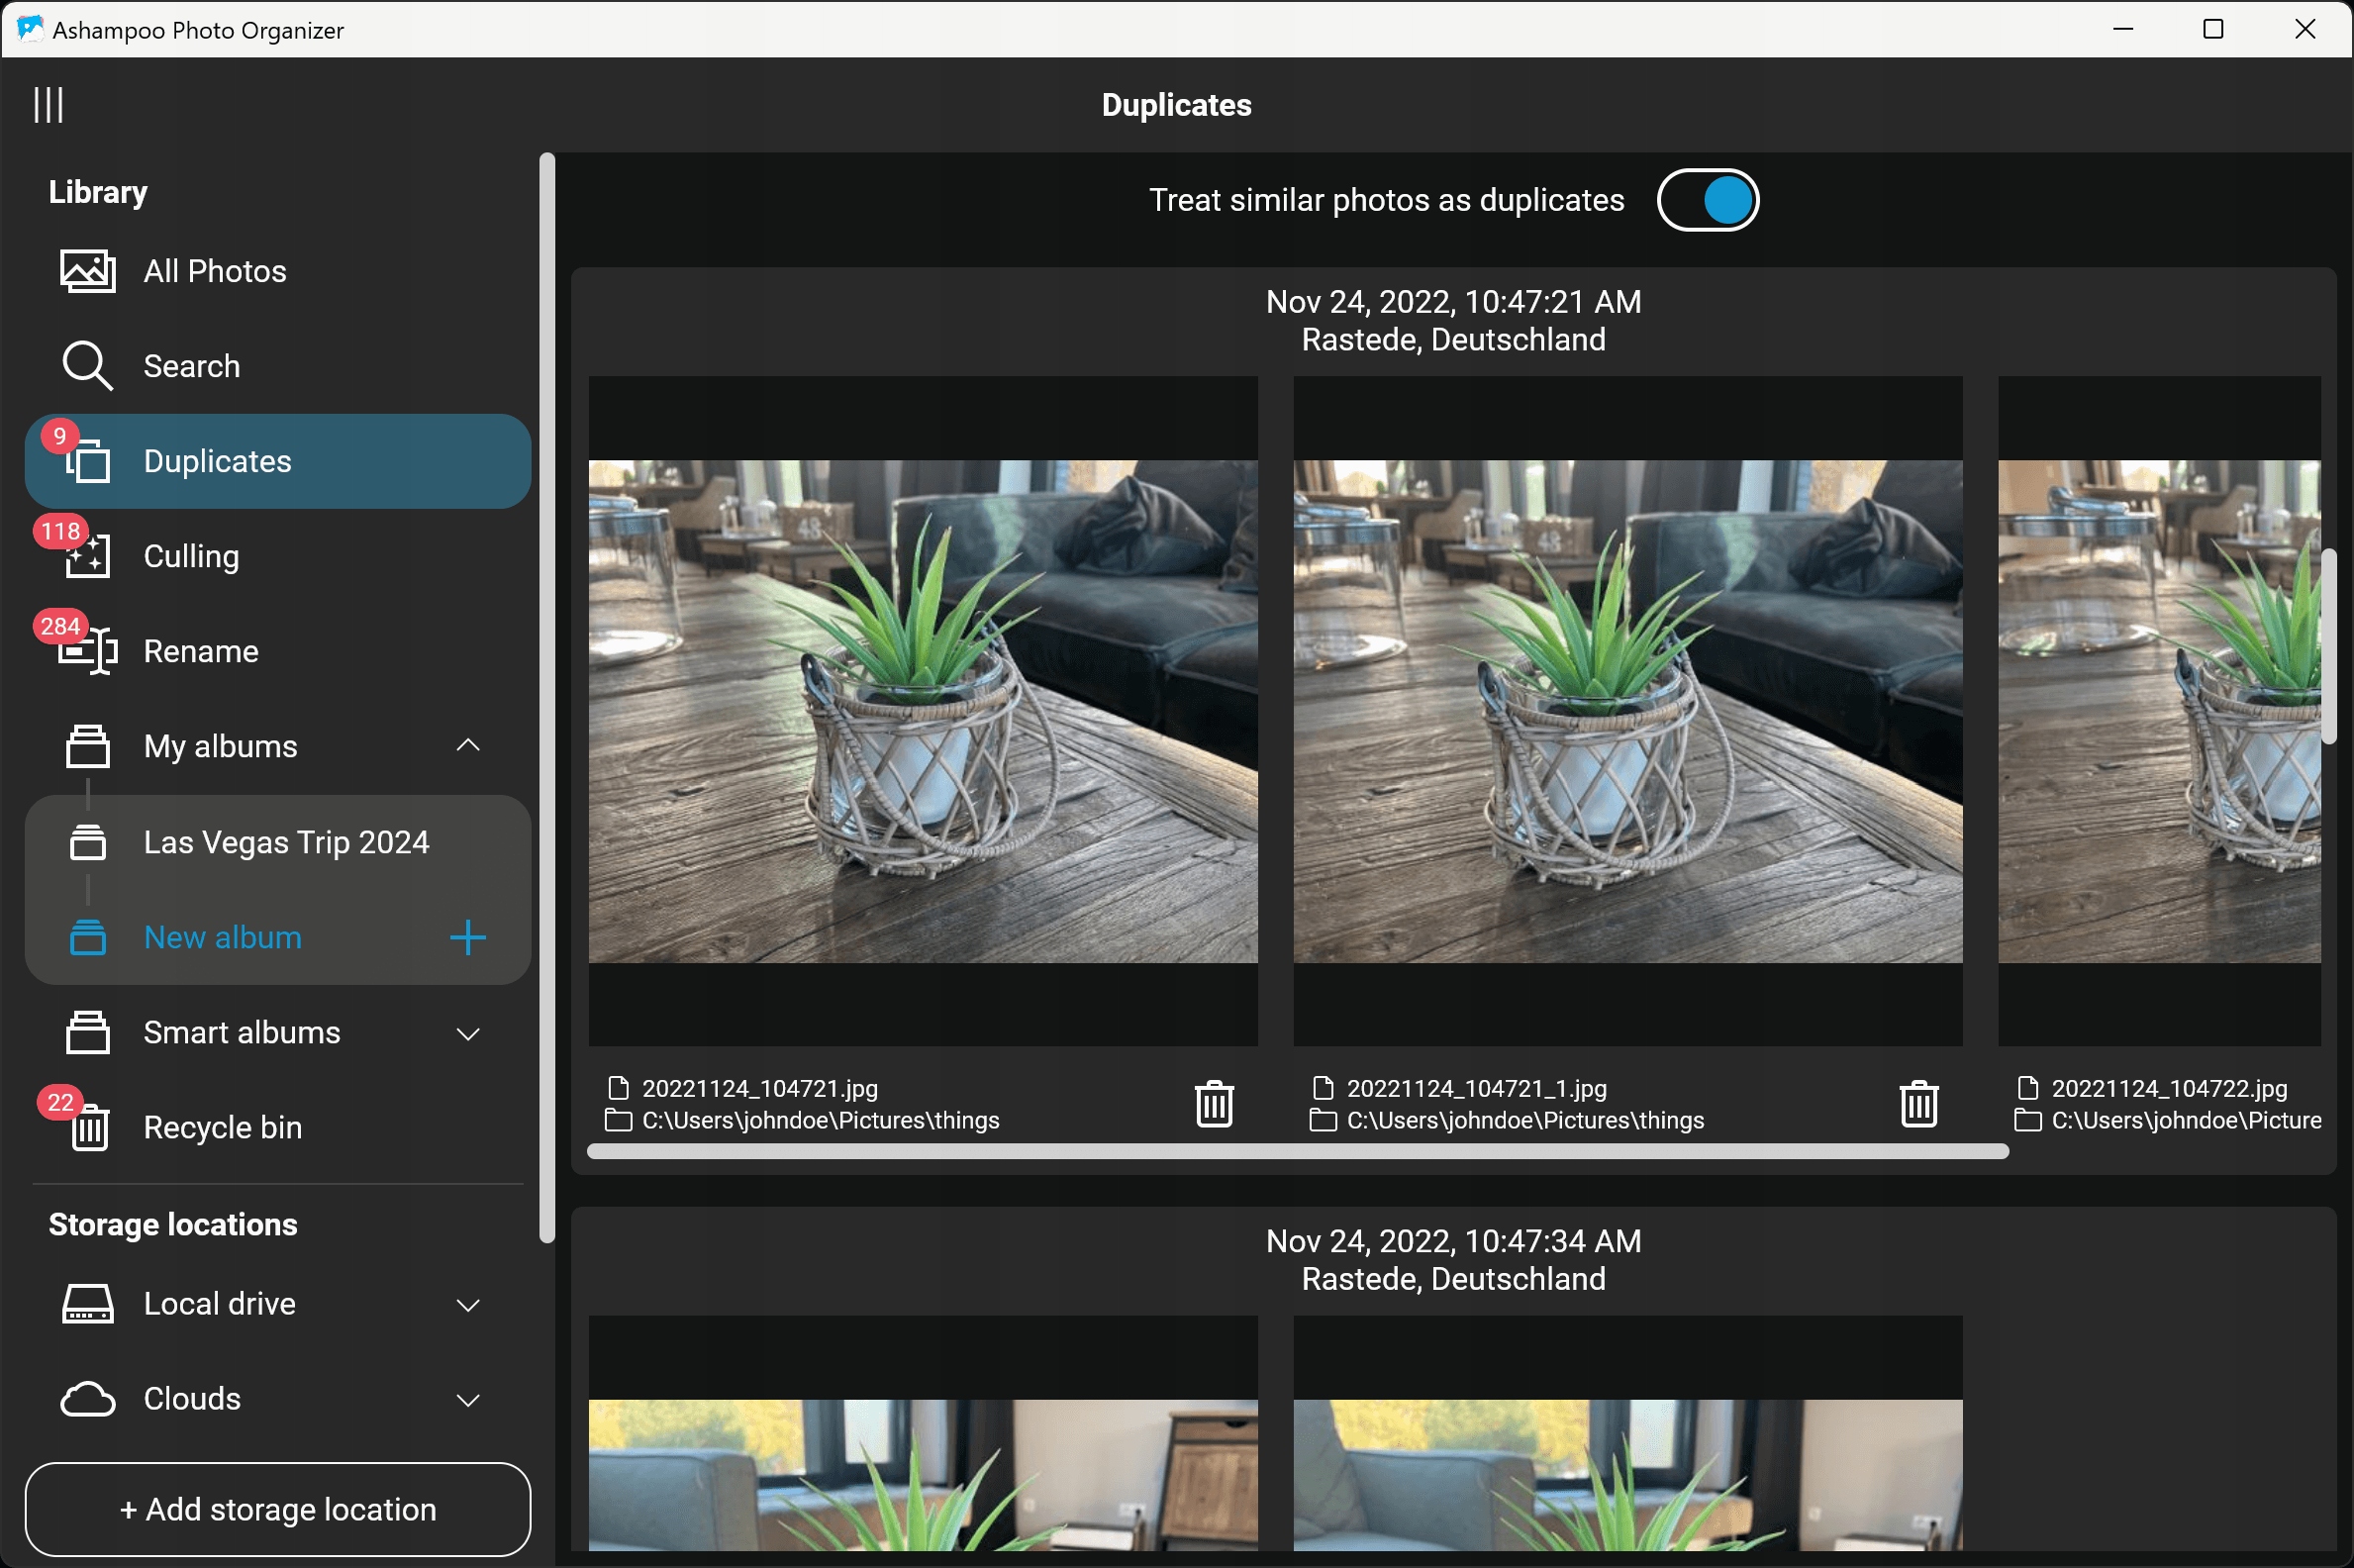
Task: Expand the Clouds storage section
Action: click(467, 1399)
